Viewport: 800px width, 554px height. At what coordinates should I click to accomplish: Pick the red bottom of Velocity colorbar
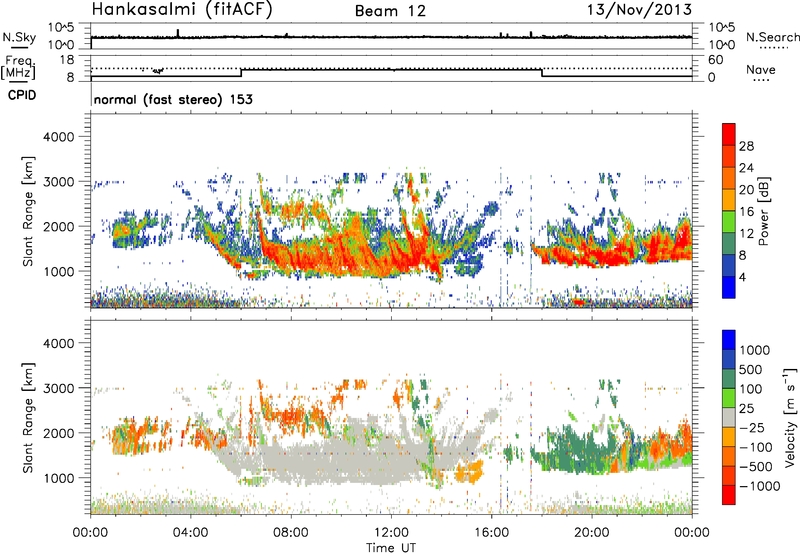point(729,495)
